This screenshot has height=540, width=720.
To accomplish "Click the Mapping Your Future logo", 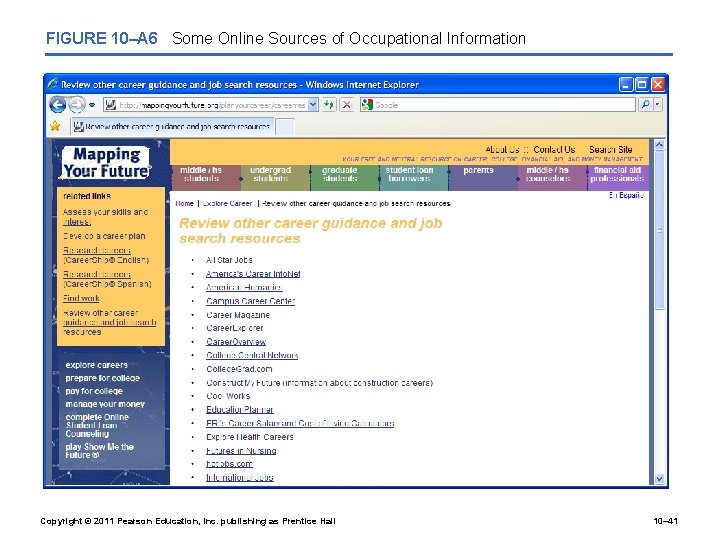I will point(106,163).
